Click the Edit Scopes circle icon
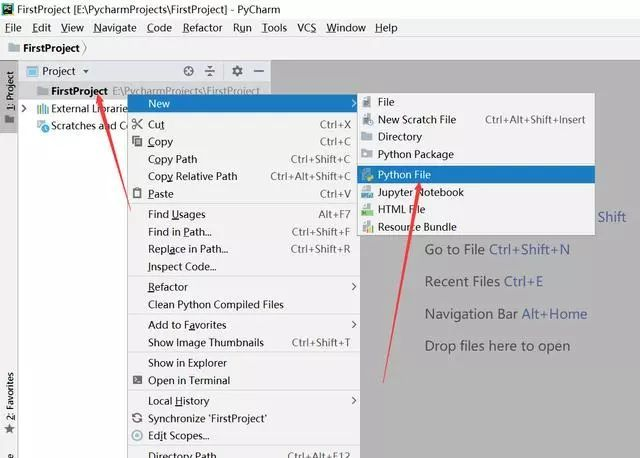The width and height of the screenshot is (640, 458). [x=137, y=436]
